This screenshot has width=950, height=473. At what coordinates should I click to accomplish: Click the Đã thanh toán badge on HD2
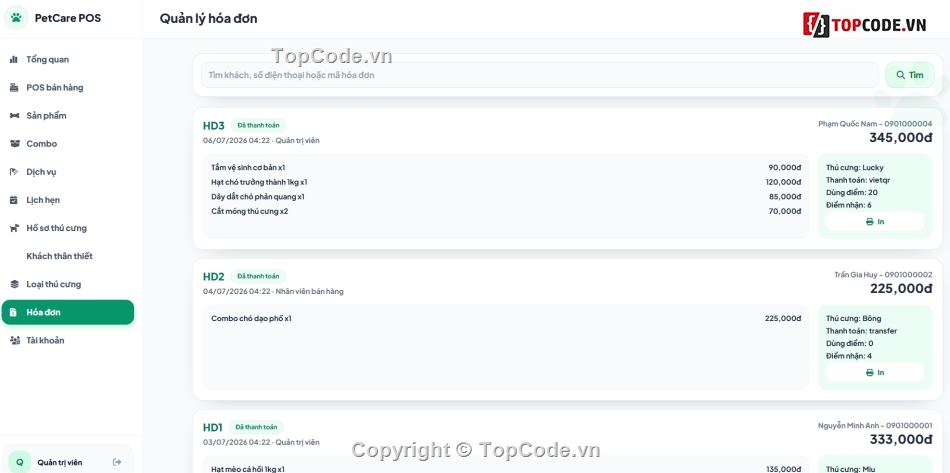click(x=258, y=276)
